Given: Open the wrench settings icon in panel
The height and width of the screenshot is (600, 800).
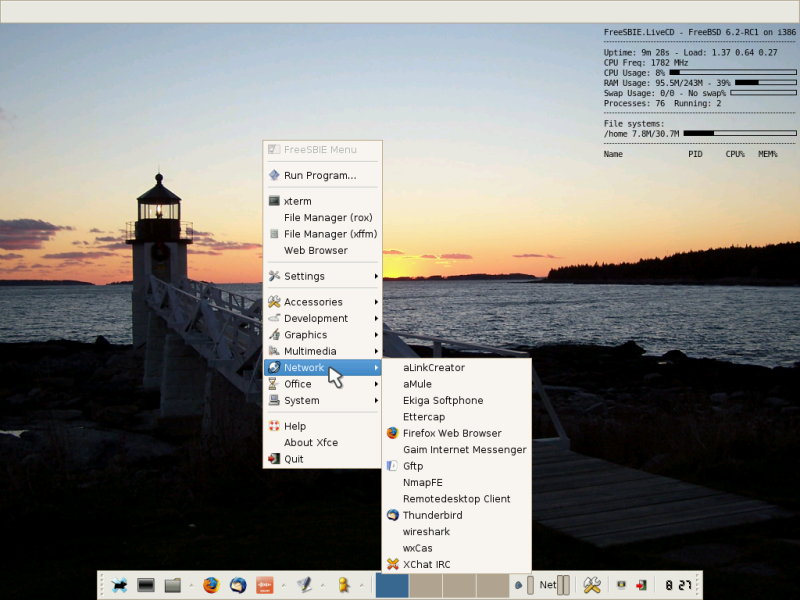Looking at the screenshot, I should coord(592,585).
